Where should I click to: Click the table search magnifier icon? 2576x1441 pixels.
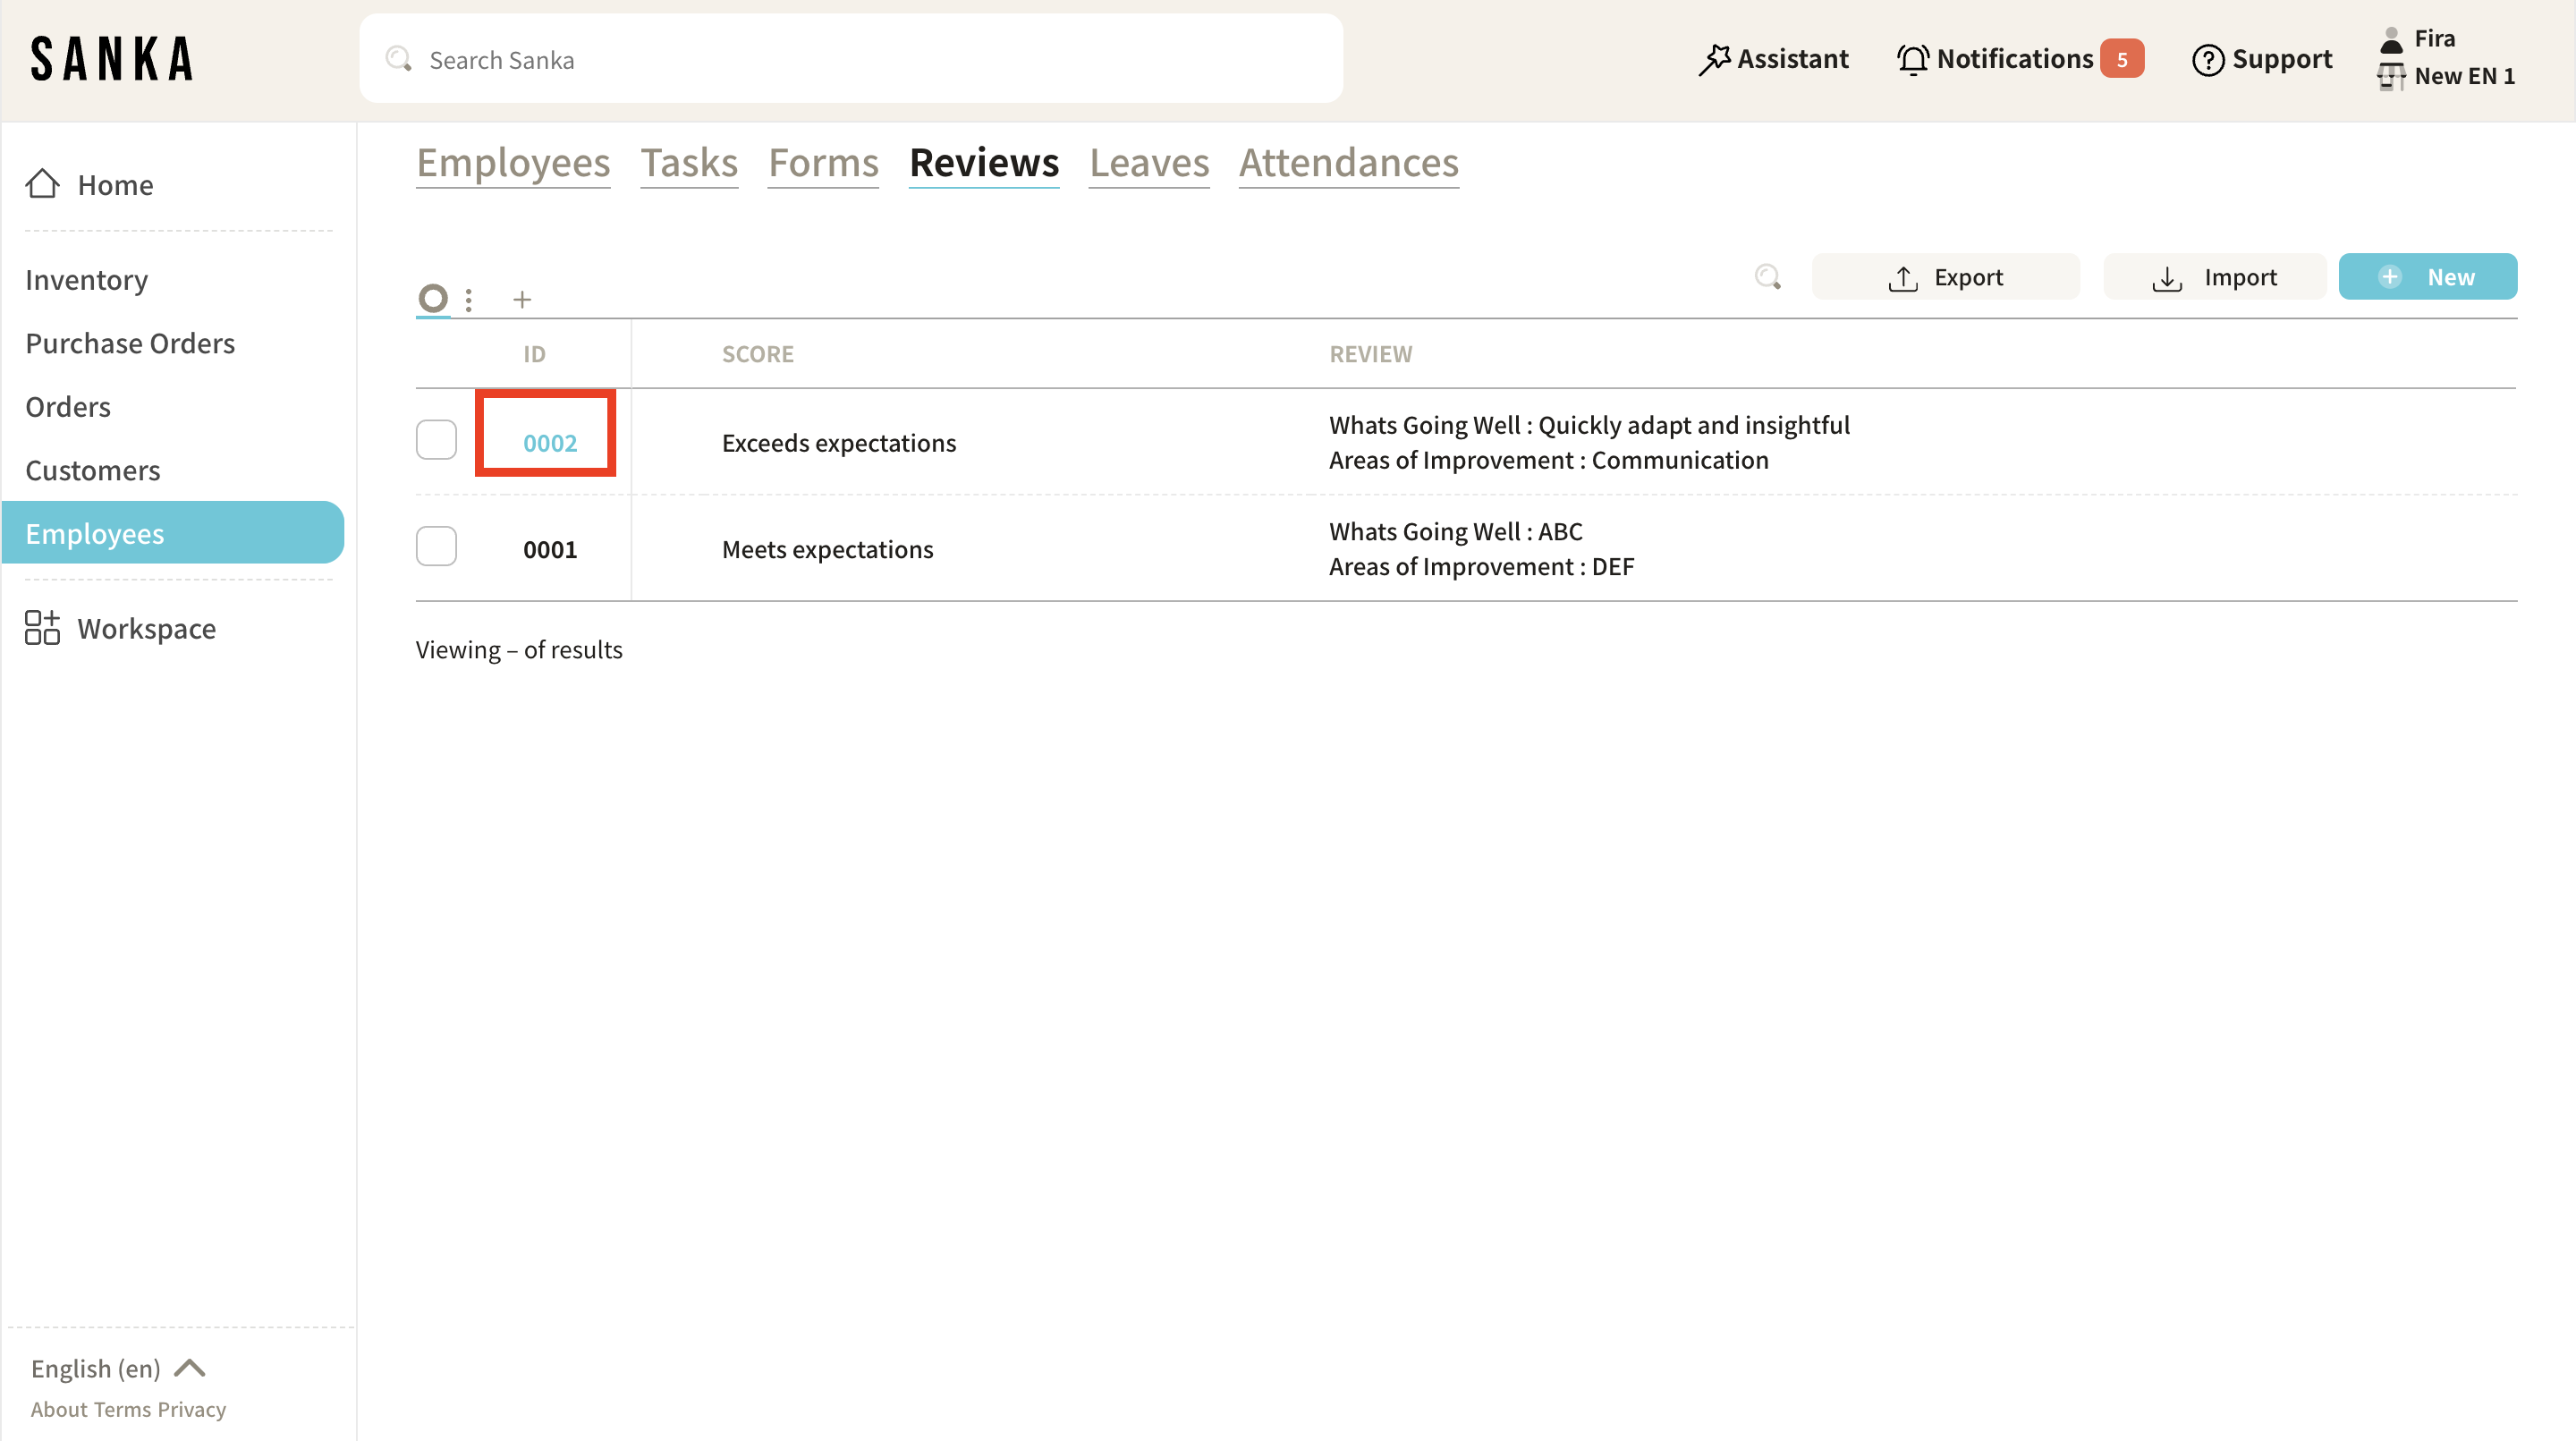click(1767, 277)
